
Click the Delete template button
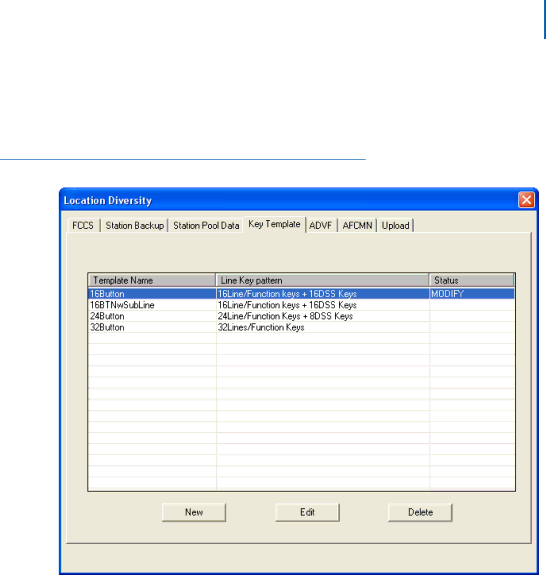[x=420, y=512]
